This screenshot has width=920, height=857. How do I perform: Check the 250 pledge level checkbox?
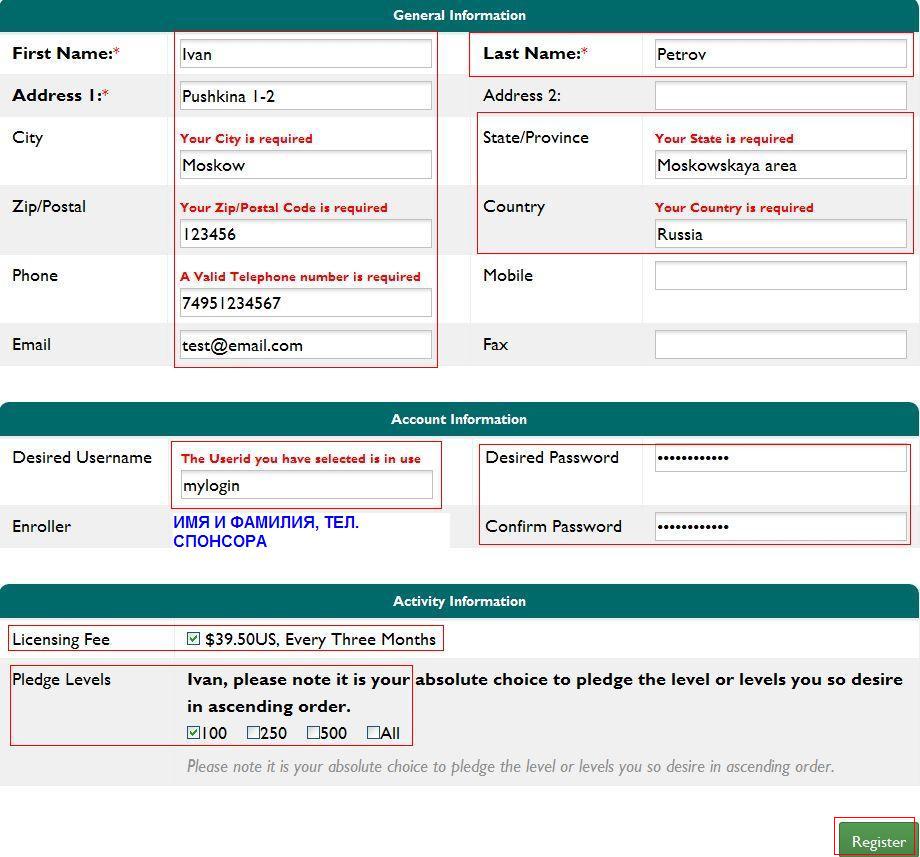tap(253, 732)
